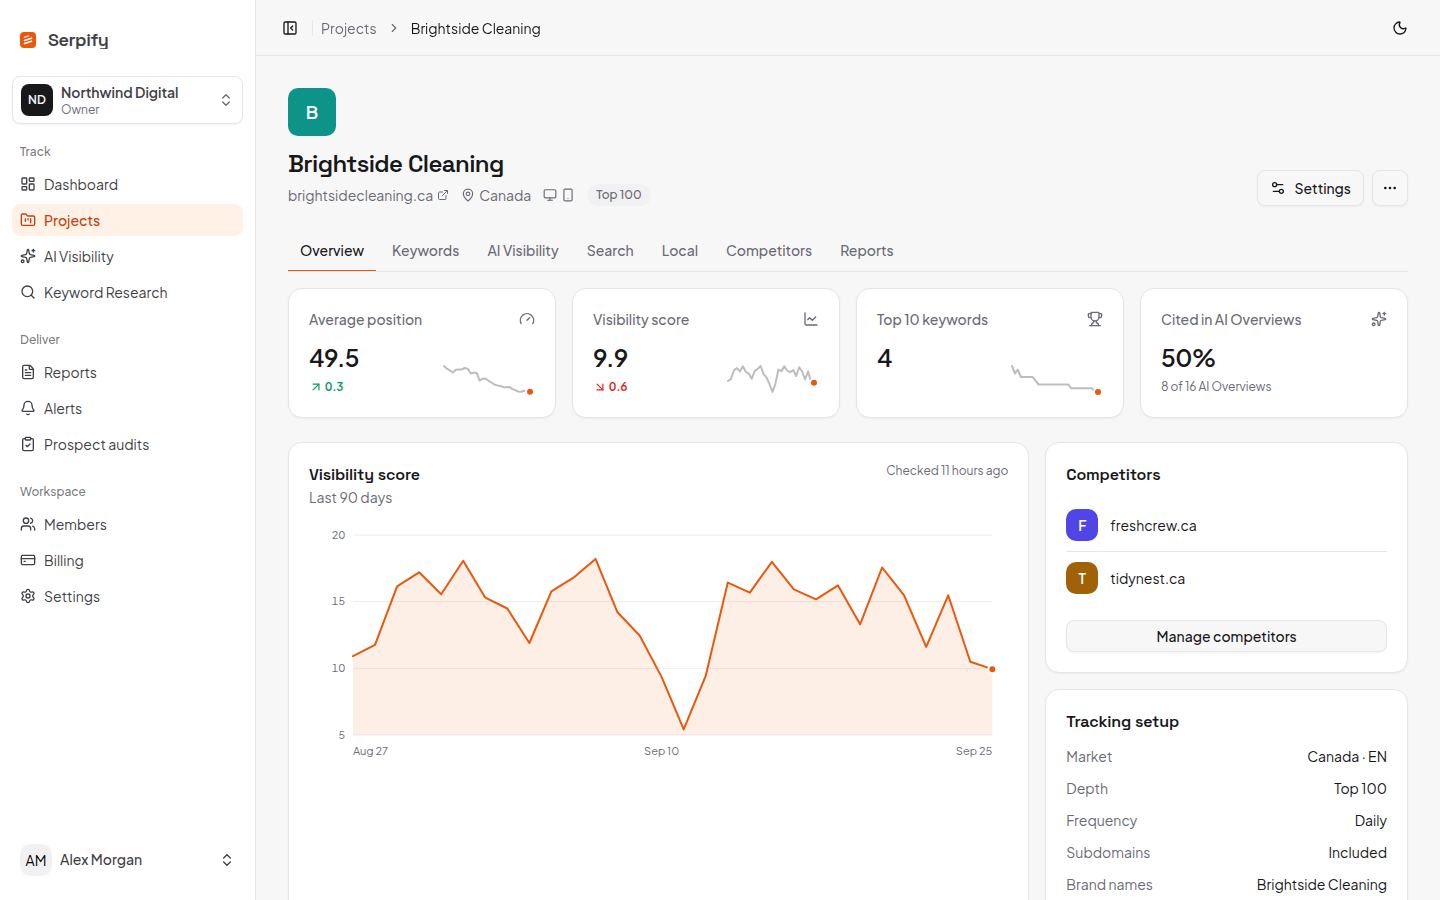Image resolution: width=1440 pixels, height=900 pixels.
Task: Click the desktop device icon
Action: [549, 195]
